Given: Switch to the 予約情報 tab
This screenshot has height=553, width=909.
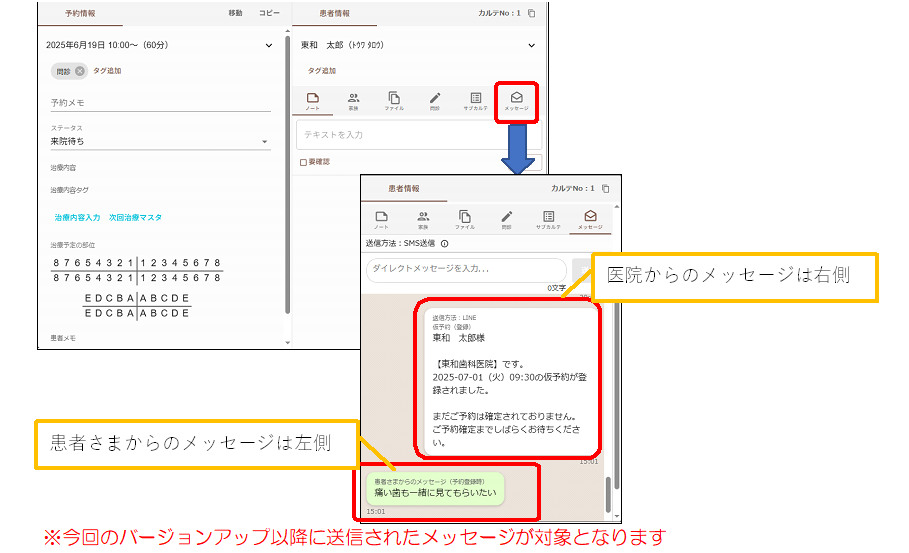Looking at the screenshot, I should [x=80, y=13].
